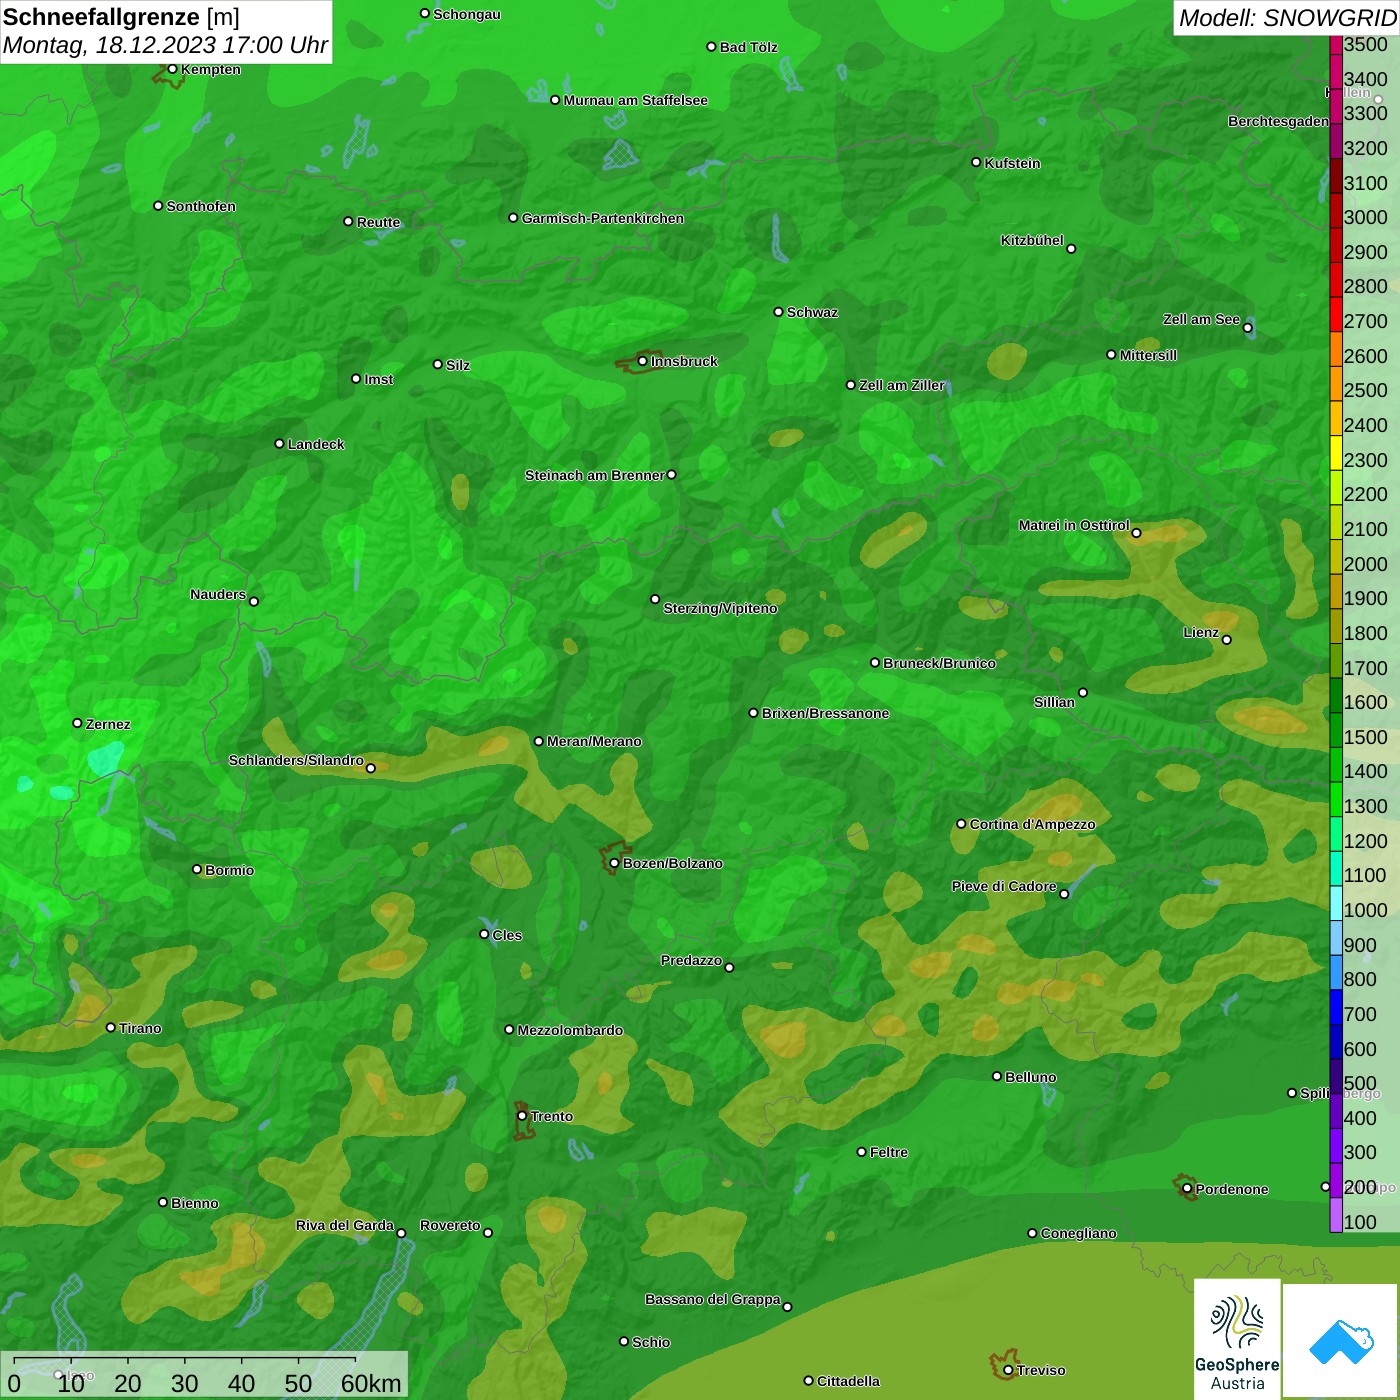Select the "Pieve di Cadore" label

[x=1004, y=886]
